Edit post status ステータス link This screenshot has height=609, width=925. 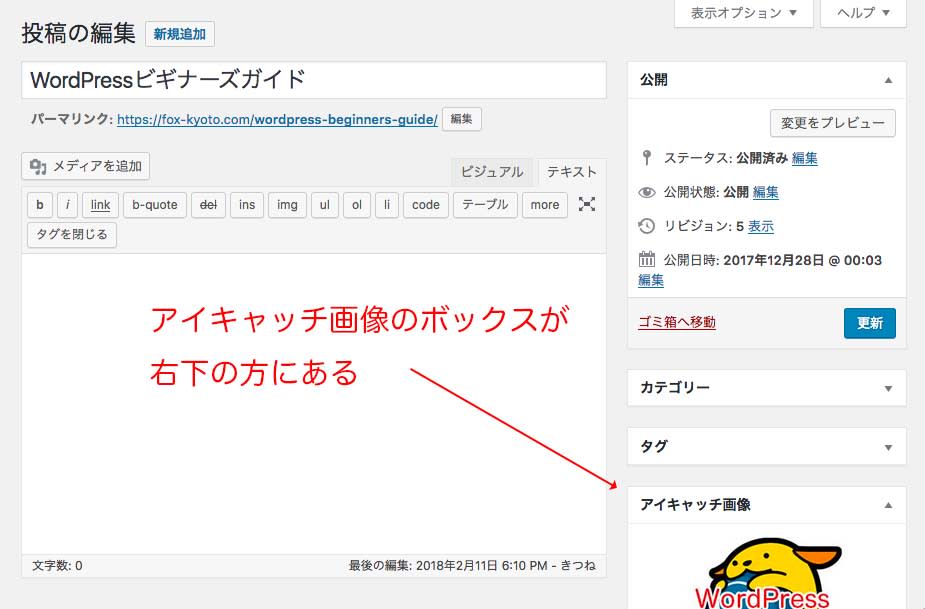[804, 158]
